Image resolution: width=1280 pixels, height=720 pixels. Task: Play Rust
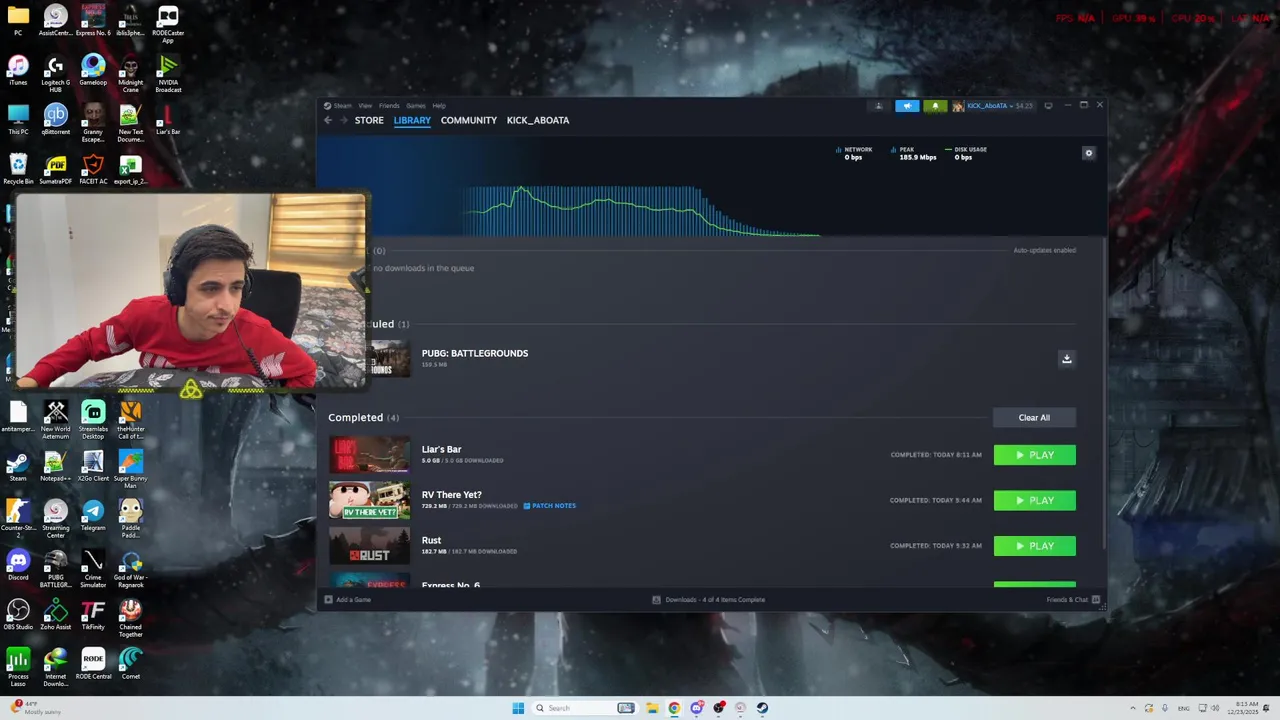(x=1035, y=546)
